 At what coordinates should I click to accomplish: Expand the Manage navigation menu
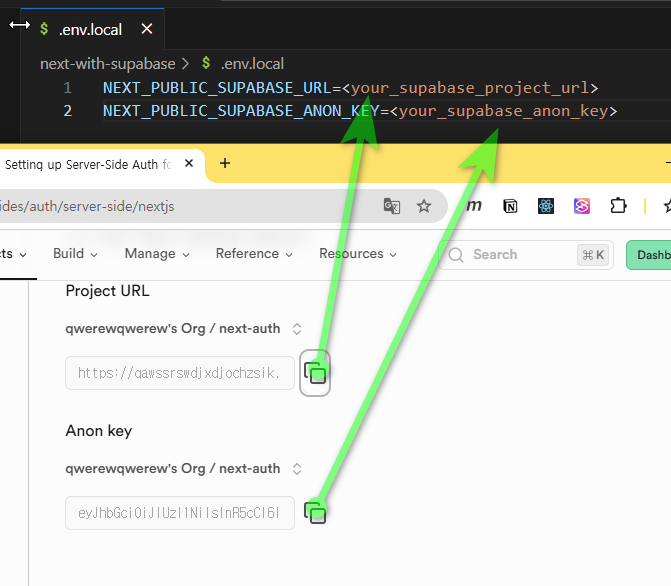click(x=156, y=254)
